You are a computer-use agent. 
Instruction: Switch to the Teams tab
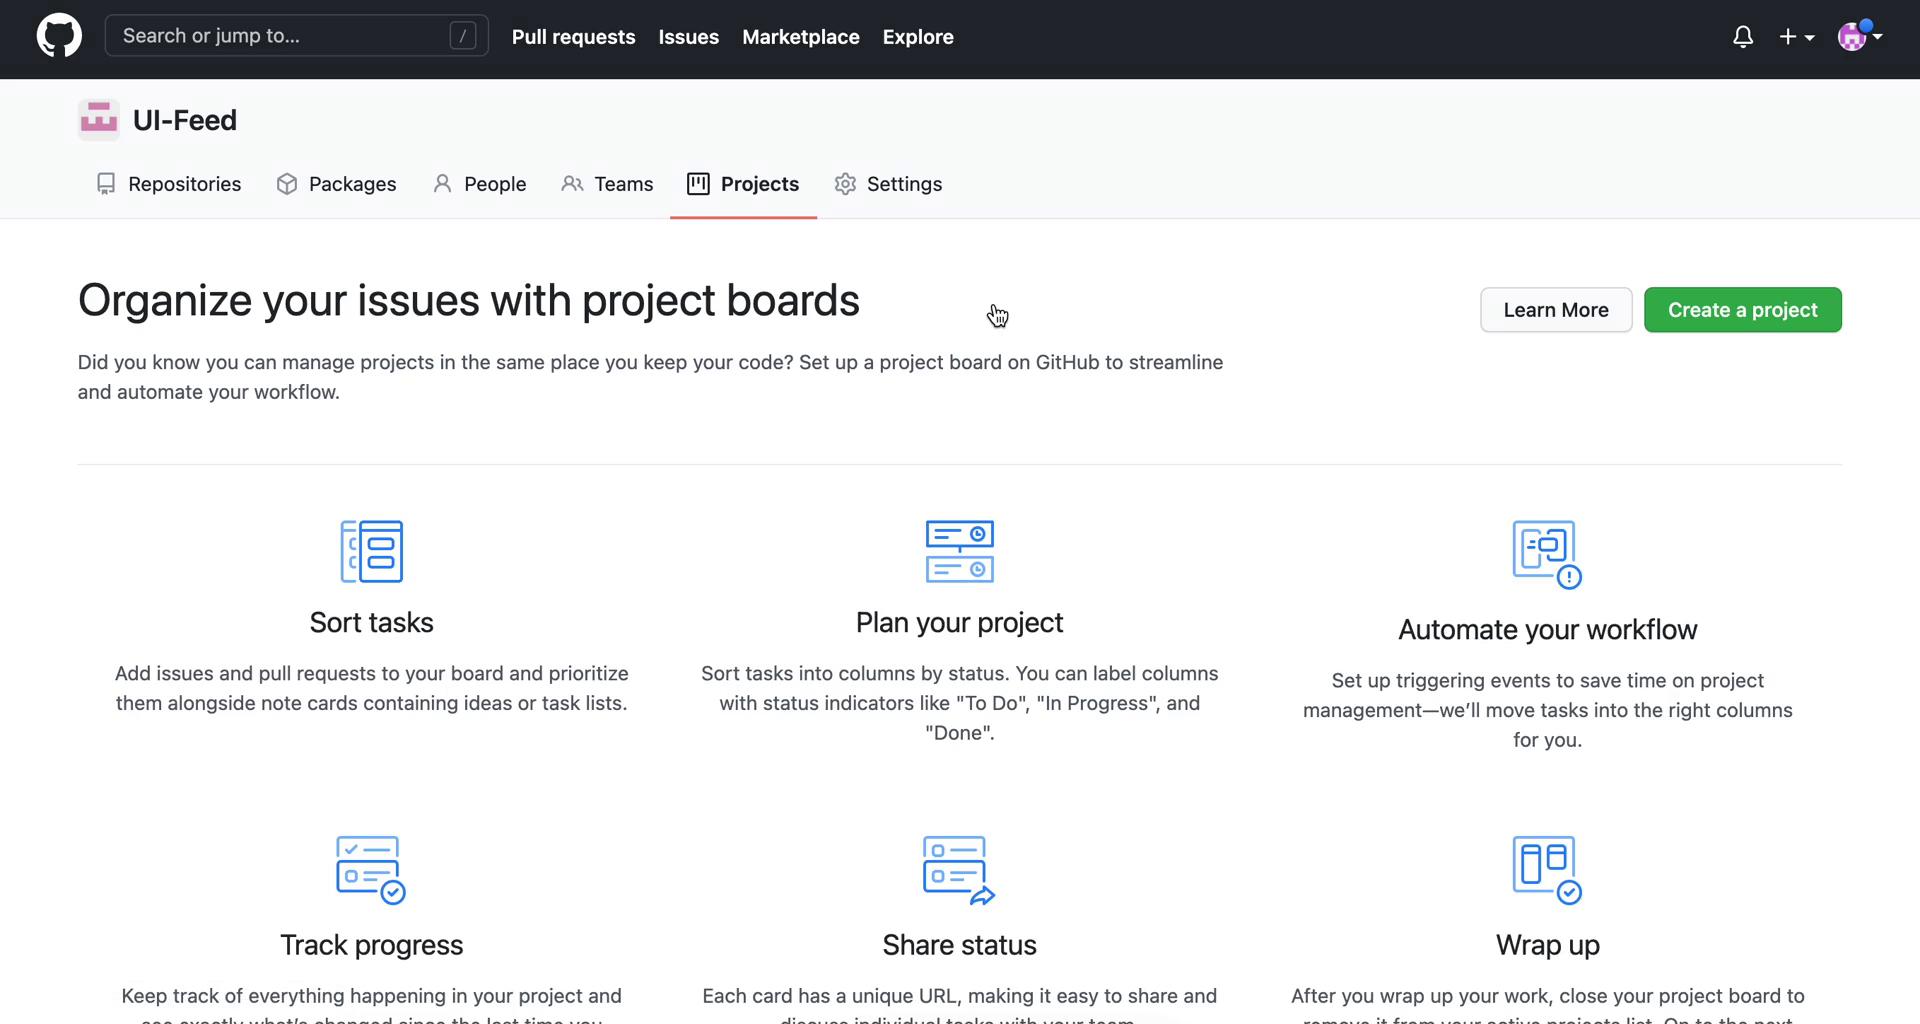(x=607, y=184)
